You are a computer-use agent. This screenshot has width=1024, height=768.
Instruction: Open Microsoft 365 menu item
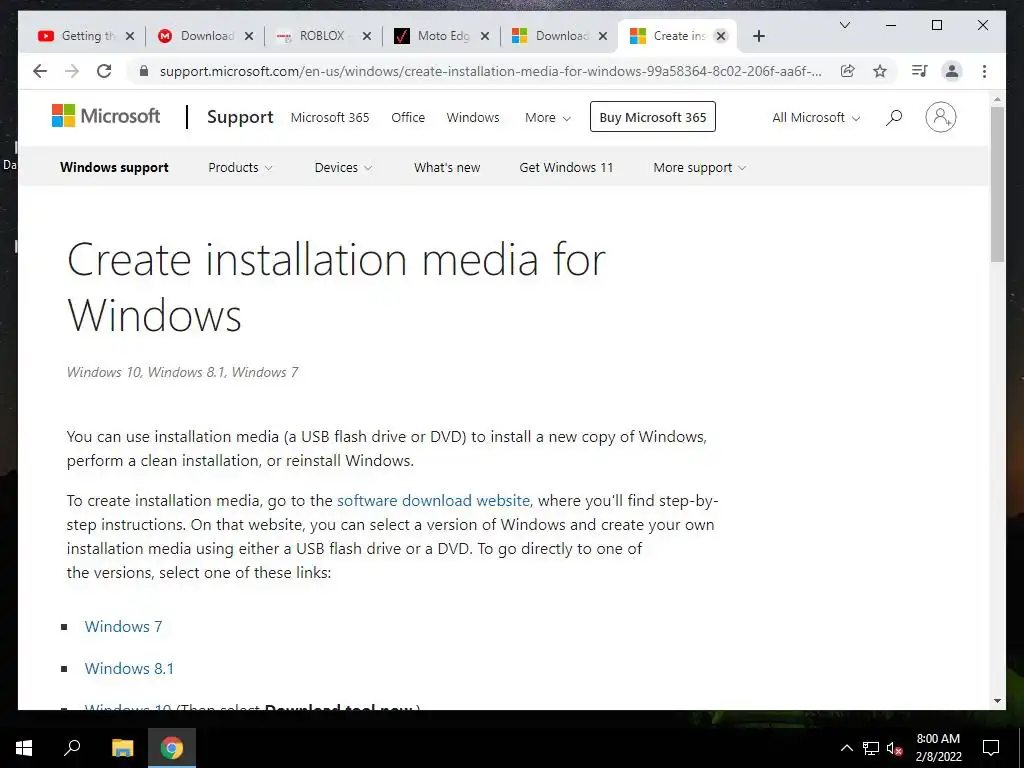tap(330, 118)
